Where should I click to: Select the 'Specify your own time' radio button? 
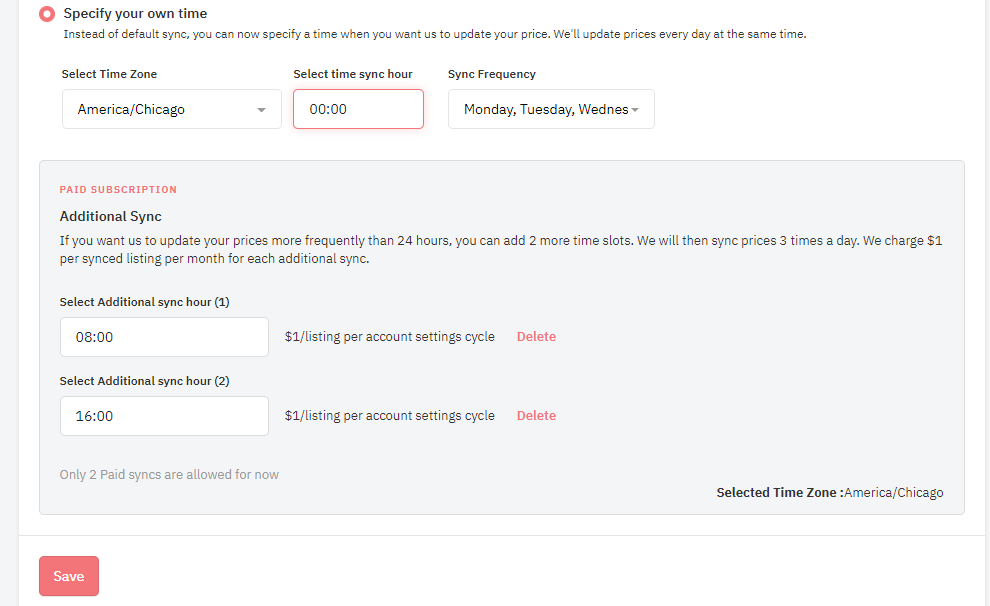click(47, 14)
